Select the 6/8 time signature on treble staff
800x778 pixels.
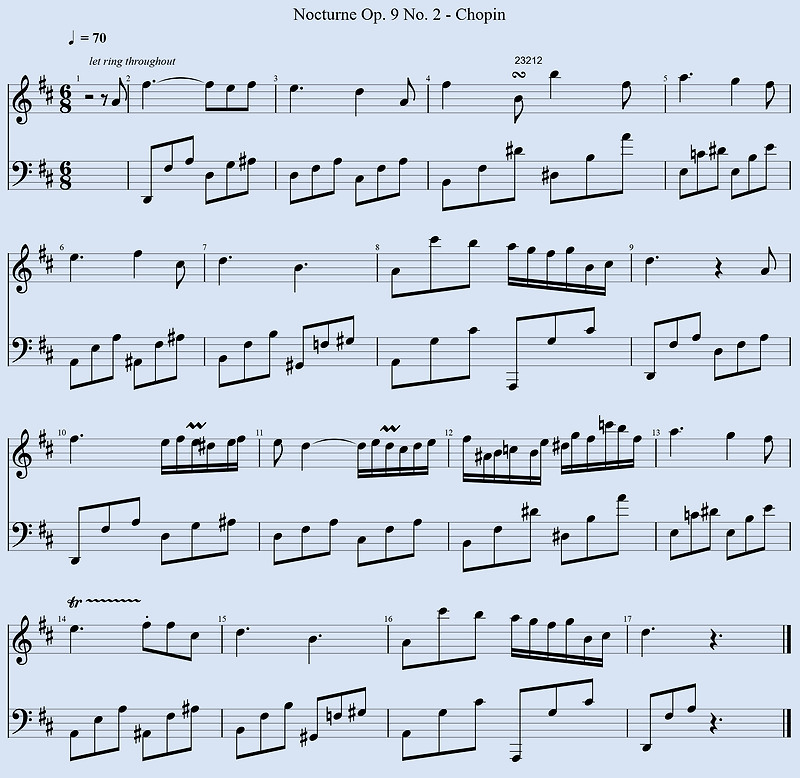coord(65,100)
